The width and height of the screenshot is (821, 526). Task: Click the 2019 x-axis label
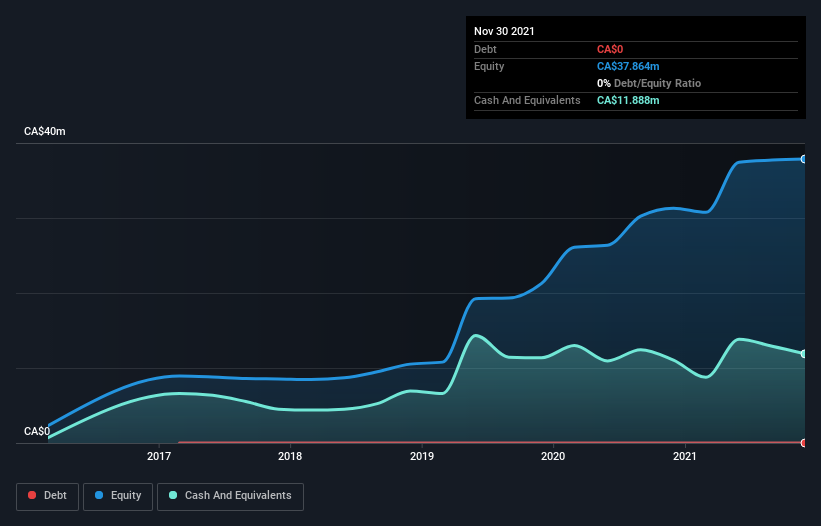(421, 456)
